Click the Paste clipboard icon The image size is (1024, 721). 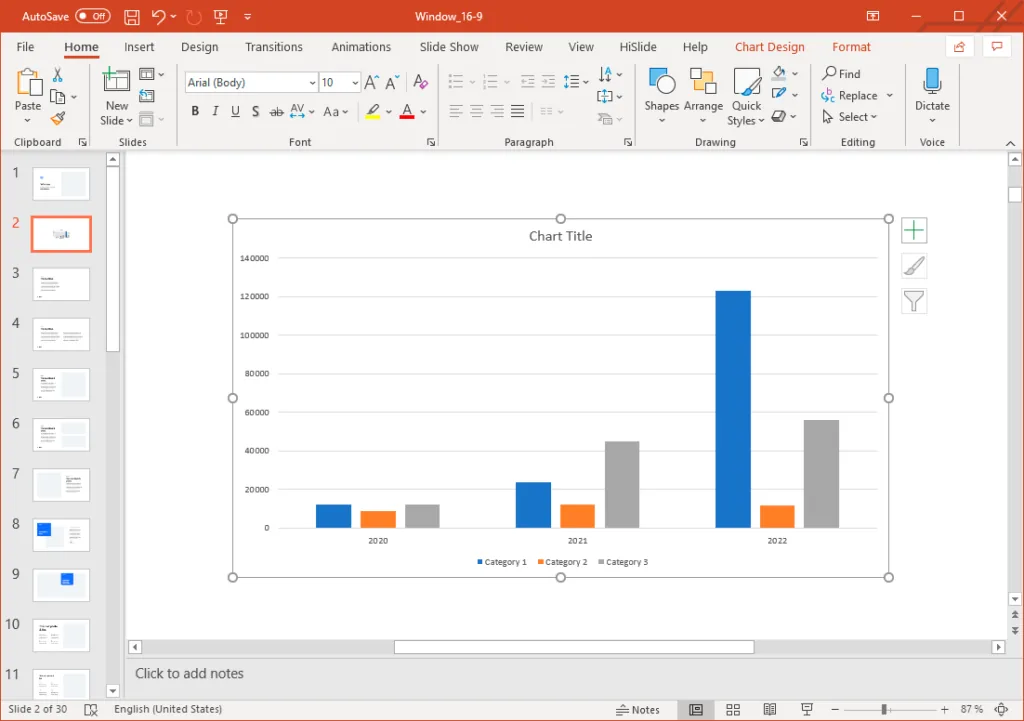coord(28,82)
